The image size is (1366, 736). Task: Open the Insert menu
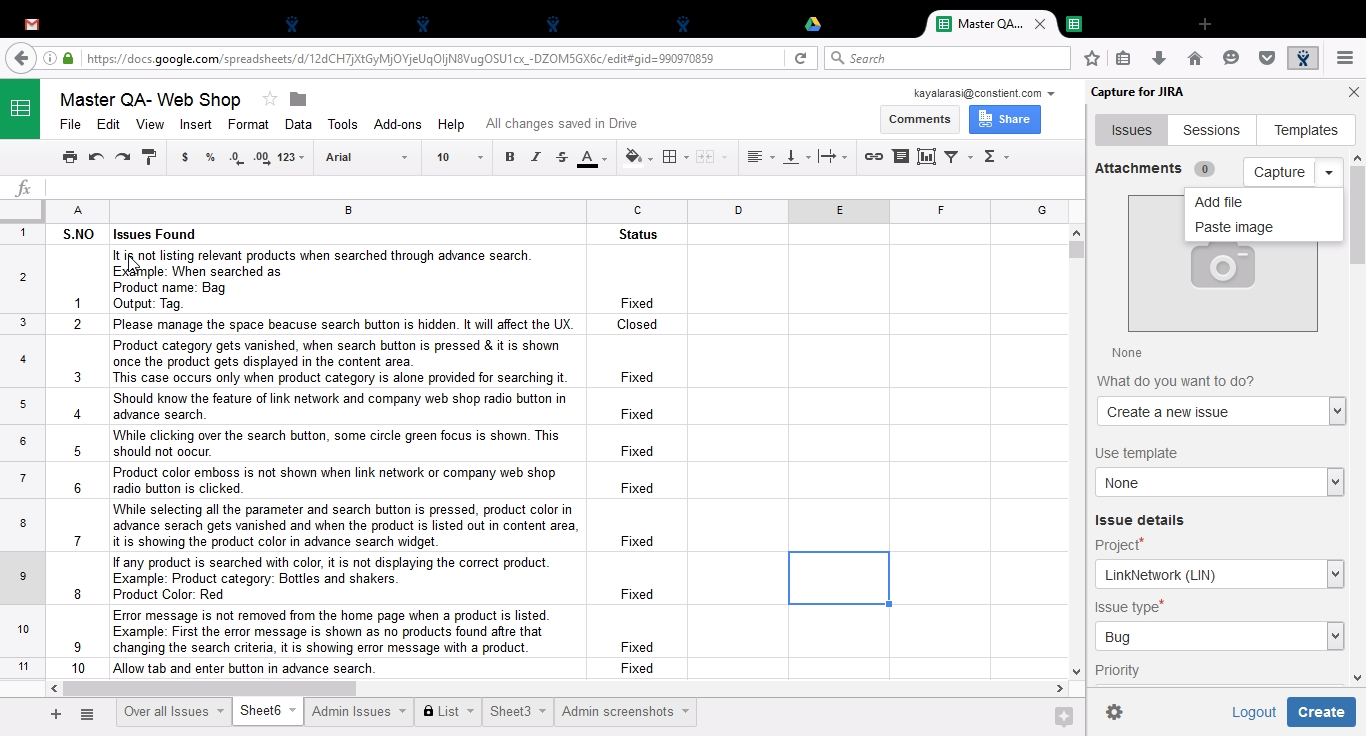[x=196, y=124]
